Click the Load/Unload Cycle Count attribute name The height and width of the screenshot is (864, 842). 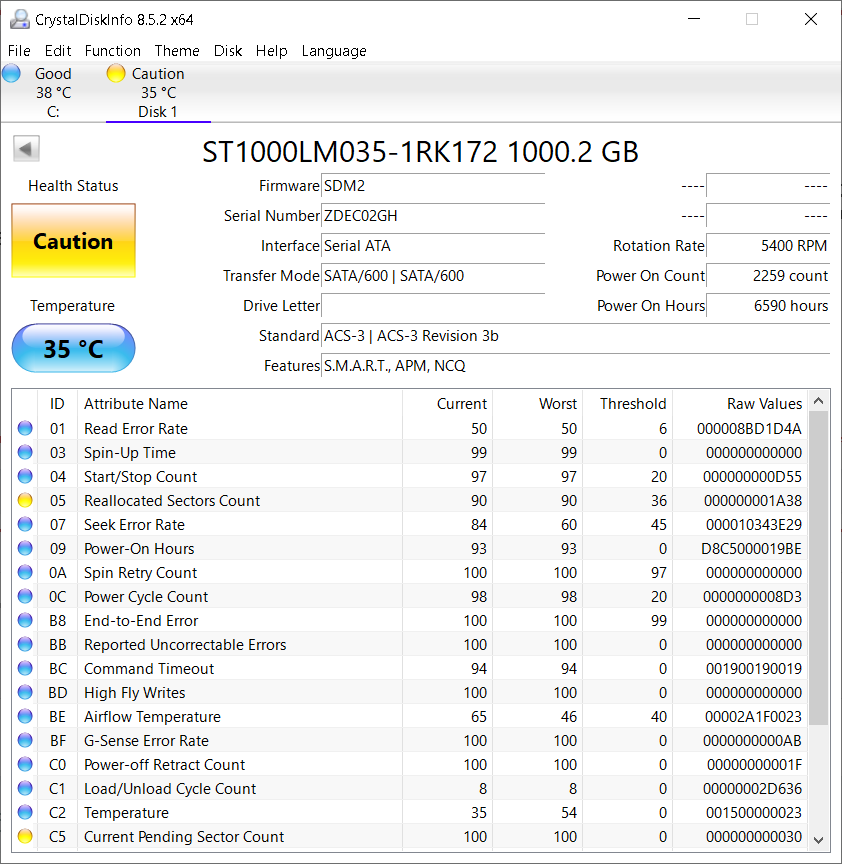coord(170,789)
